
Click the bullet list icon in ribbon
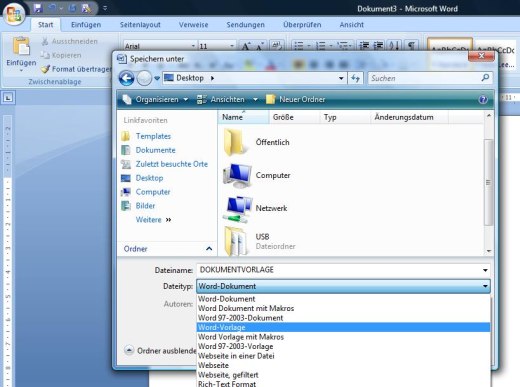click(299, 46)
